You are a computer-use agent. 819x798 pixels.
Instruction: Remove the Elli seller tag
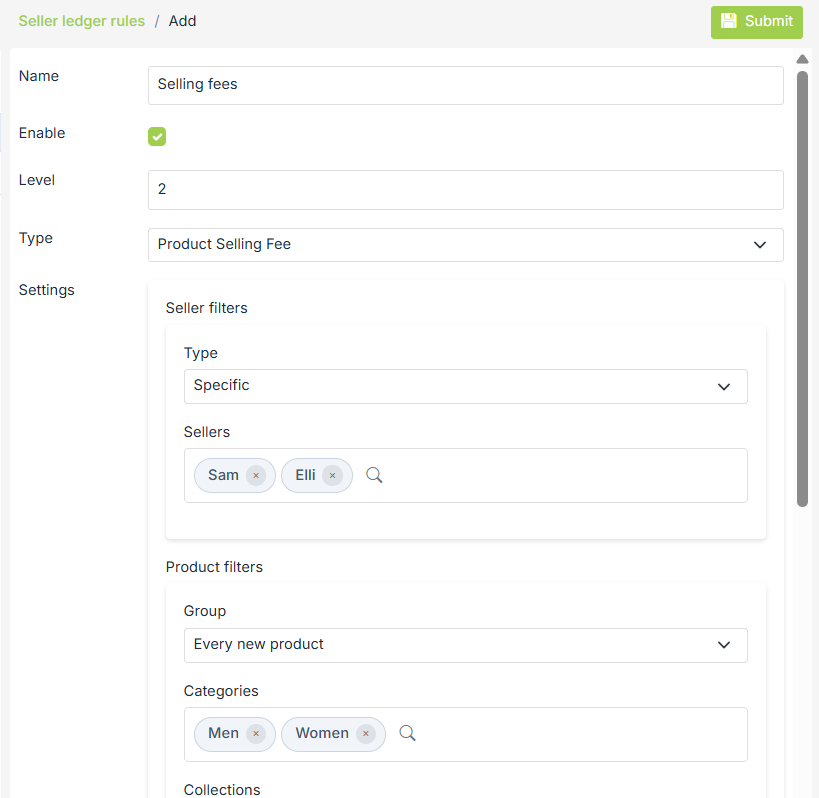pos(333,476)
